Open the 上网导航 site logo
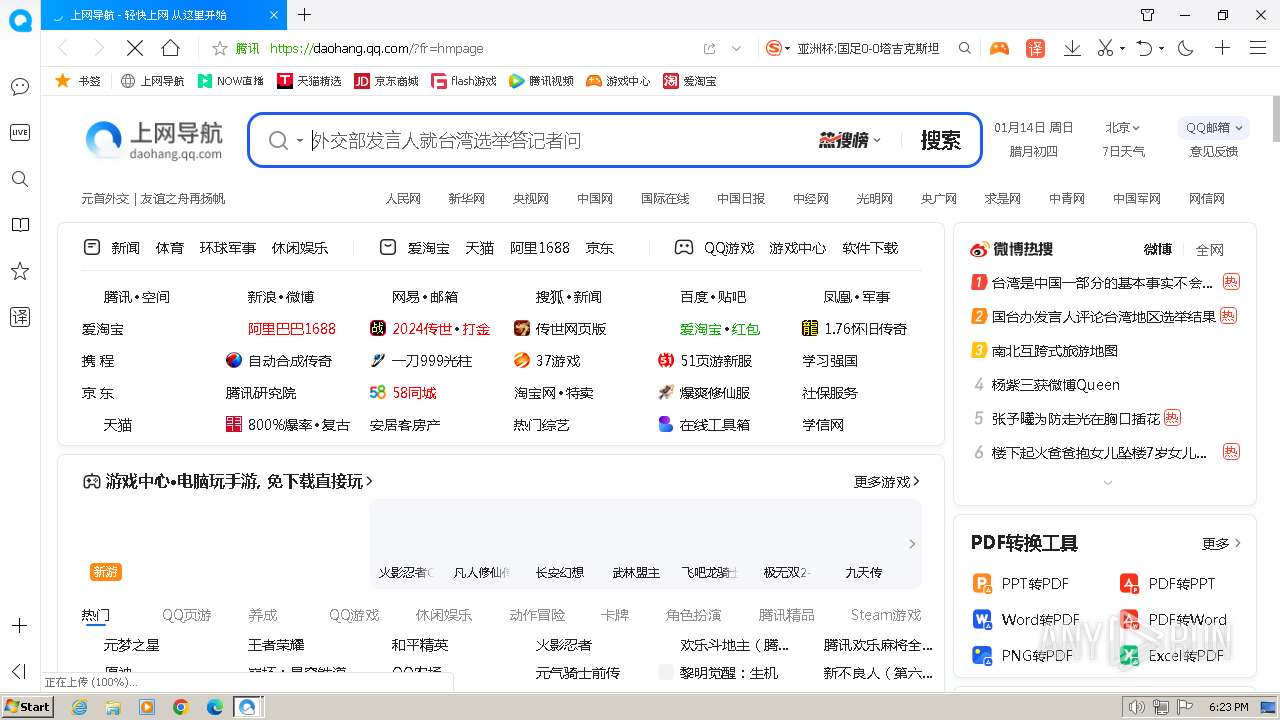The width and height of the screenshot is (1280, 720). pyautogui.click(x=154, y=141)
